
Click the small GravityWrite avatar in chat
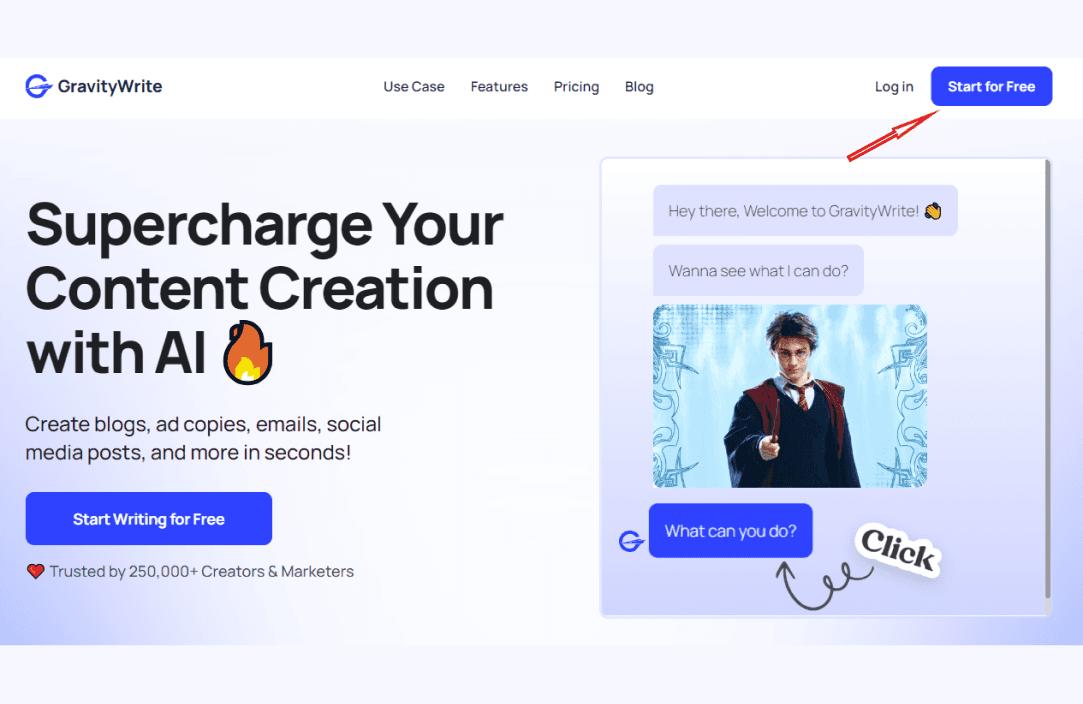[x=631, y=541]
